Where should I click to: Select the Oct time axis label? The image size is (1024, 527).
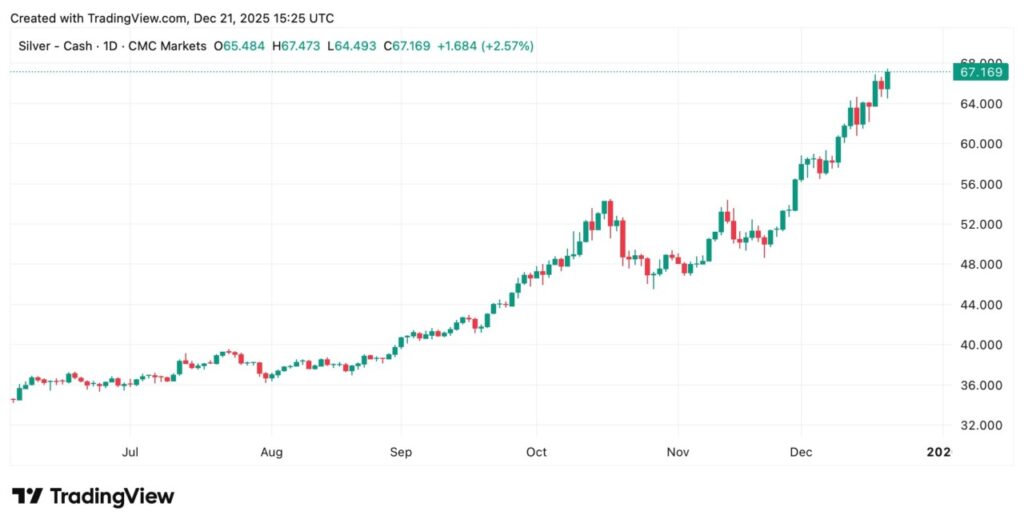pyautogui.click(x=537, y=452)
